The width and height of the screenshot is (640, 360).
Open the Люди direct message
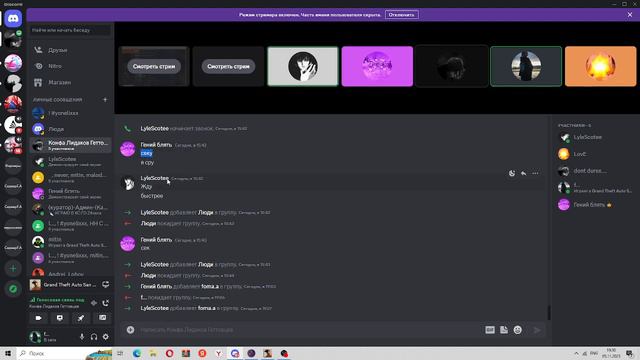70,129
